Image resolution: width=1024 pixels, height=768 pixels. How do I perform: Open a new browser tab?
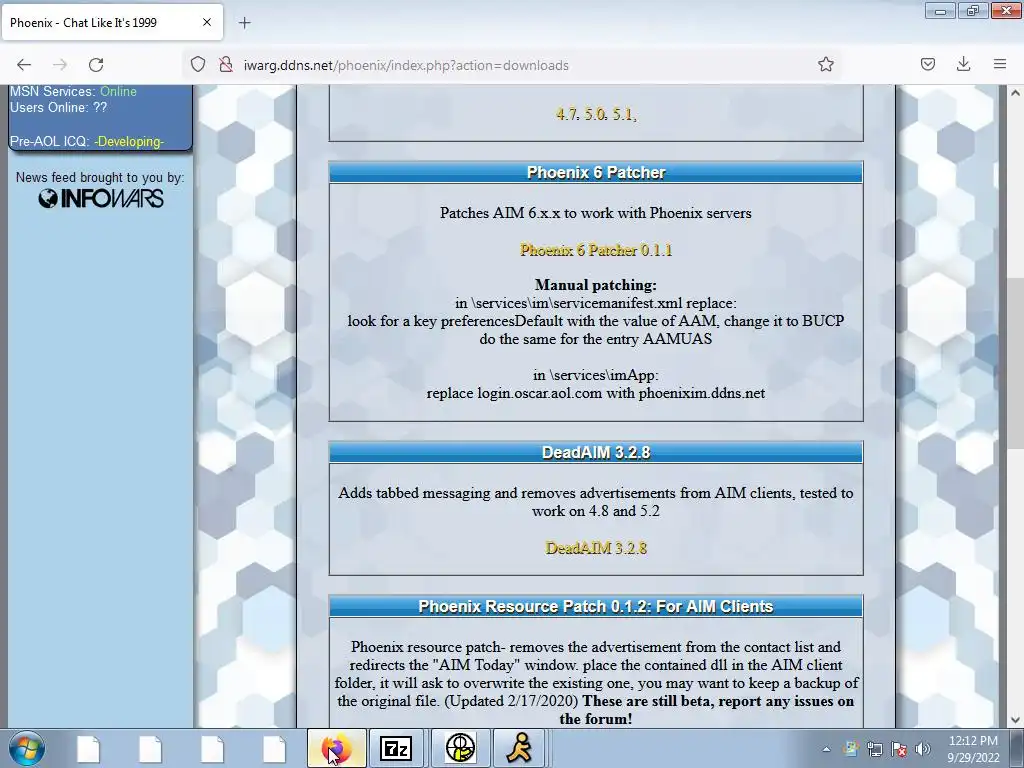244,23
